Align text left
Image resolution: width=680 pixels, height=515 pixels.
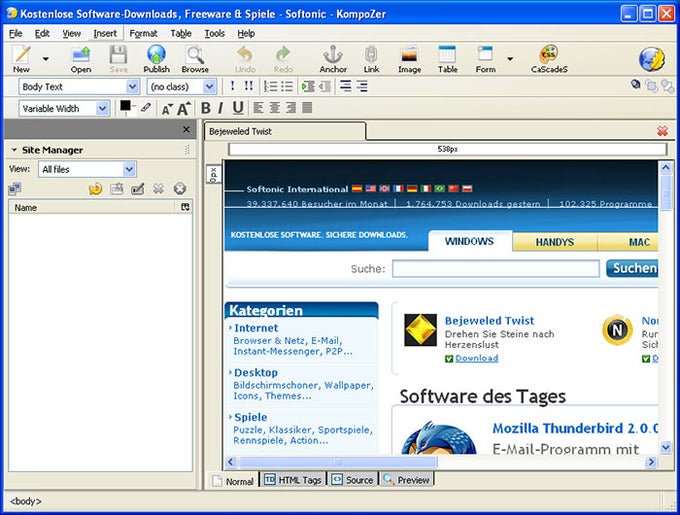(x=258, y=108)
